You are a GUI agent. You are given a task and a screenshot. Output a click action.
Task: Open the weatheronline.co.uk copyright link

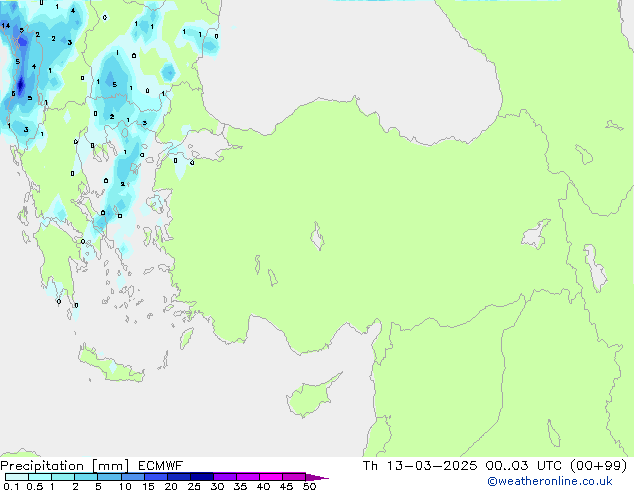click(550, 481)
